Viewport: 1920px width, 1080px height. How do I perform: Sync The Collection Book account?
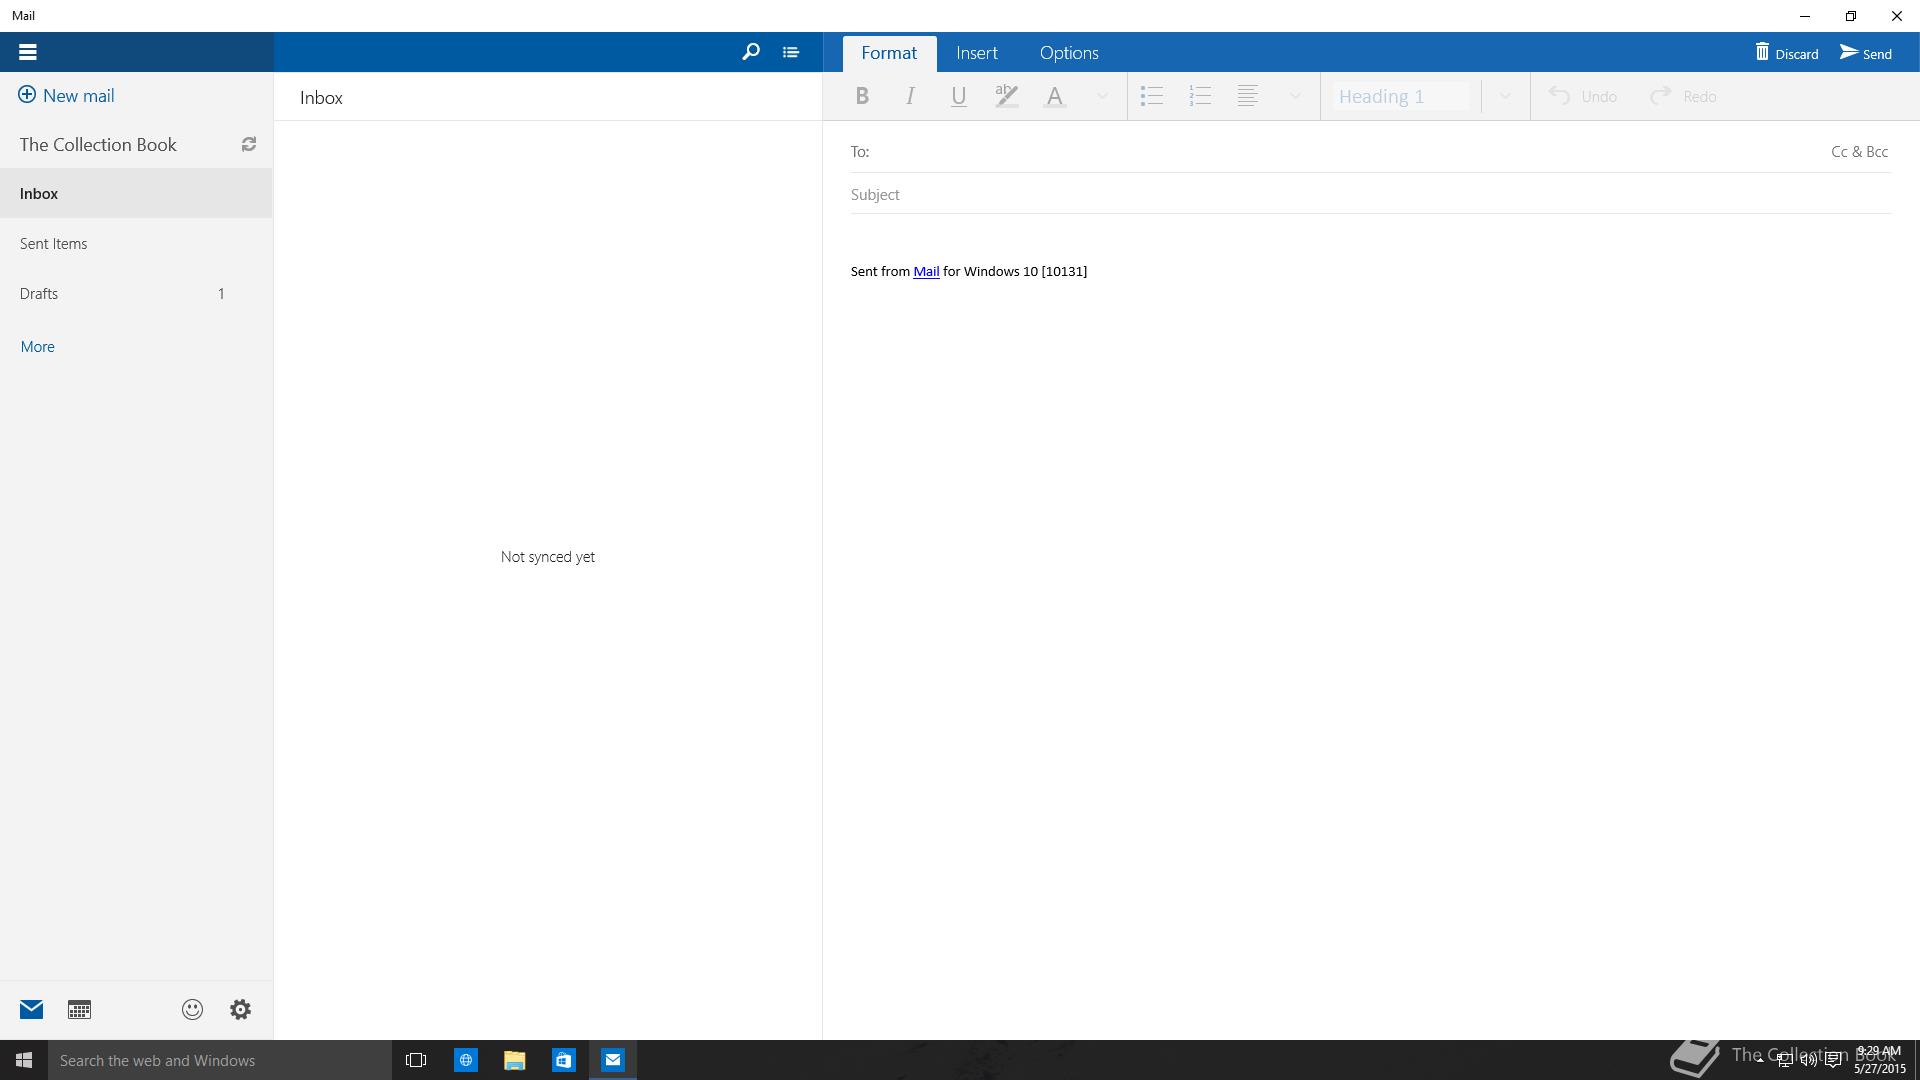(249, 145)
